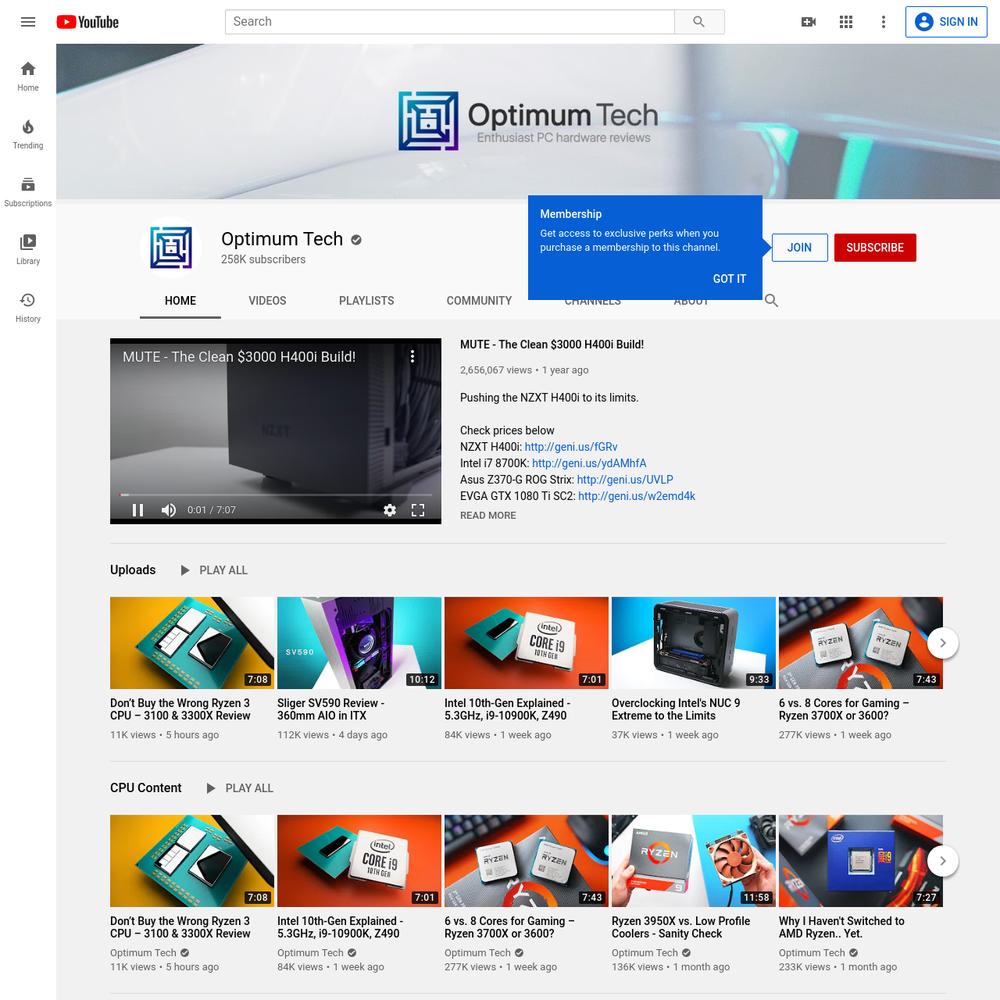Open Uploads row Ryzen 3 review thumbnail
Image resolution: width=1000 pixels, height=1000 pixels.
[192, 643]
